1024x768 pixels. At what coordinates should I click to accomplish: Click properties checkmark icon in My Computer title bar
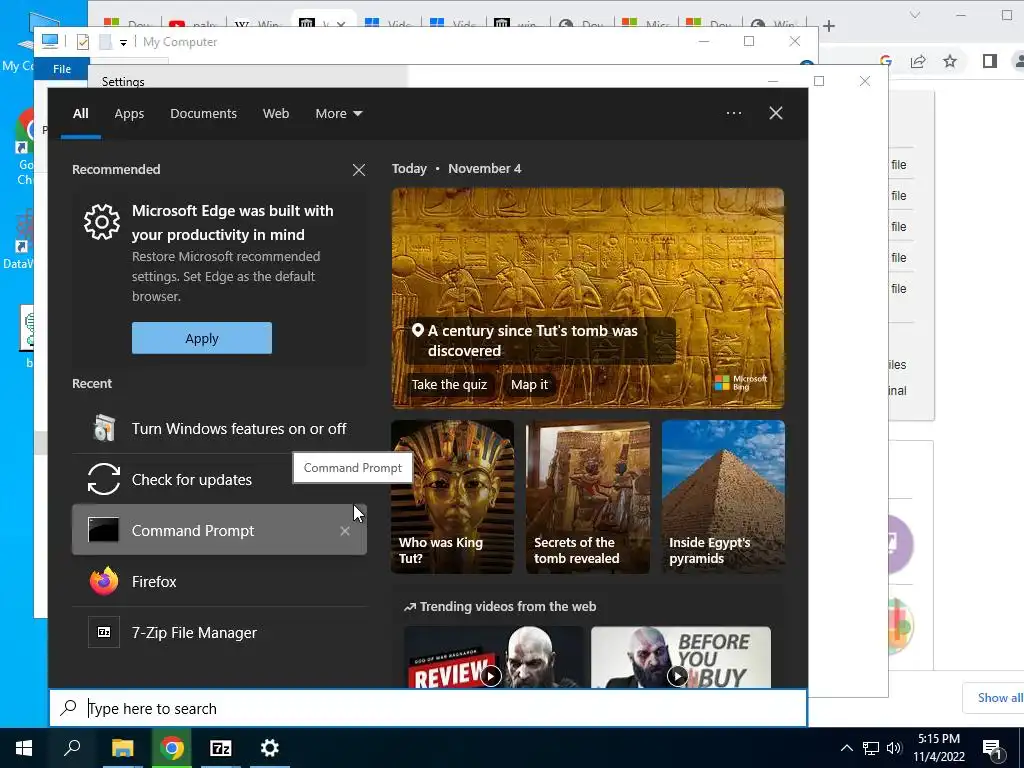(83, 42)
